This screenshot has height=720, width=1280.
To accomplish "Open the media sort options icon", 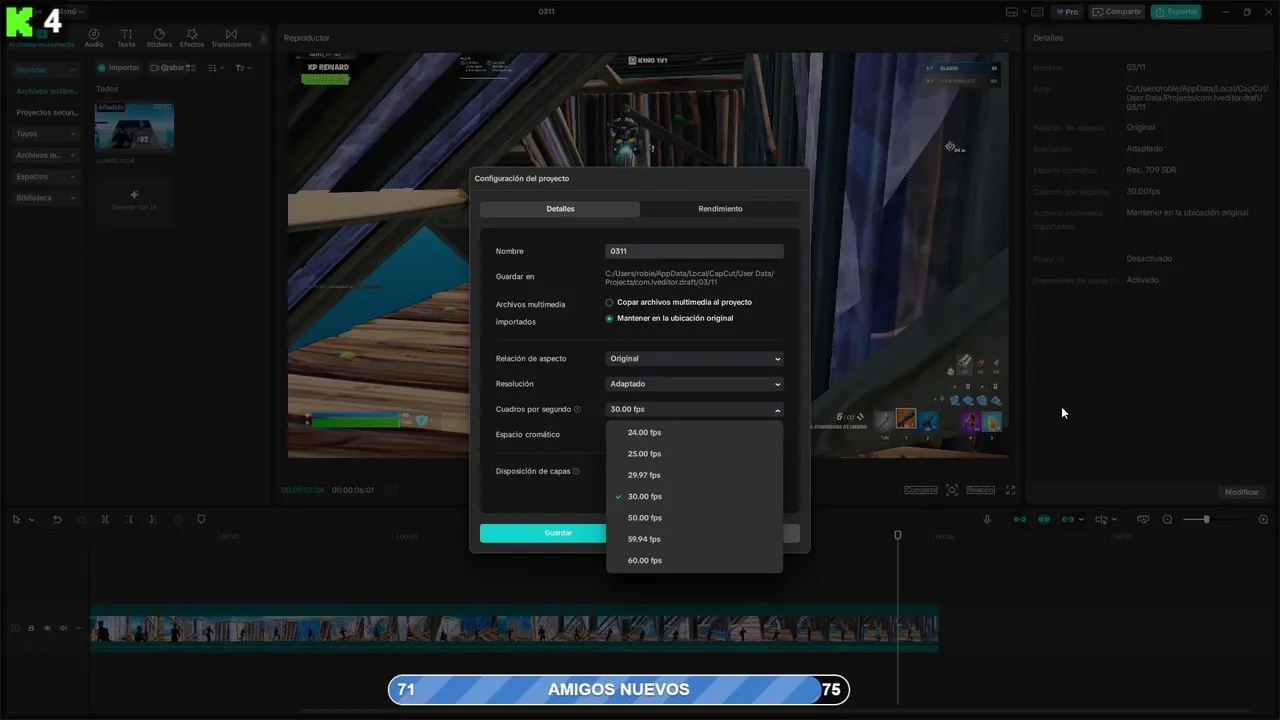I will (x=216, y=68).
